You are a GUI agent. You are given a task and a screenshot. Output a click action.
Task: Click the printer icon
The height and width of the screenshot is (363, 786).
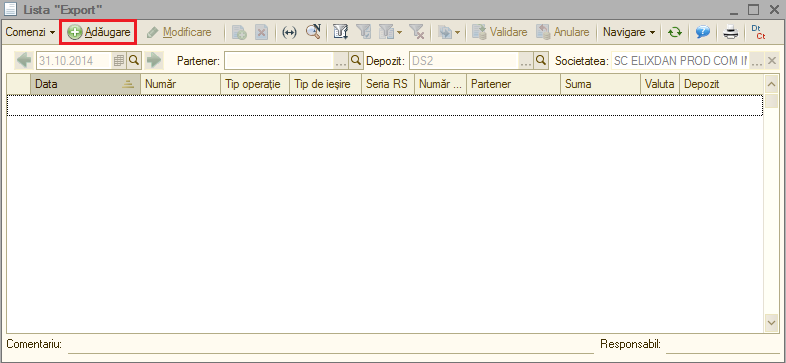pyautogui.click(x=730, y=33)
